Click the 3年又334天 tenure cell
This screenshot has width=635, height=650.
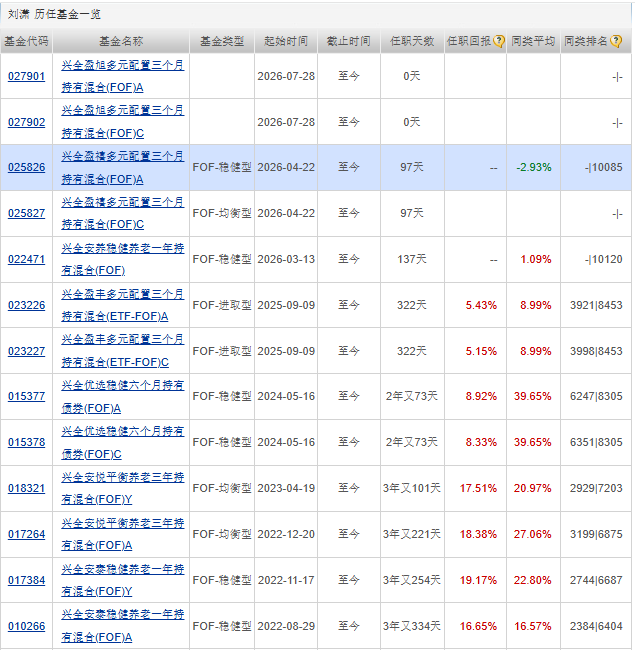pos(412,626)
